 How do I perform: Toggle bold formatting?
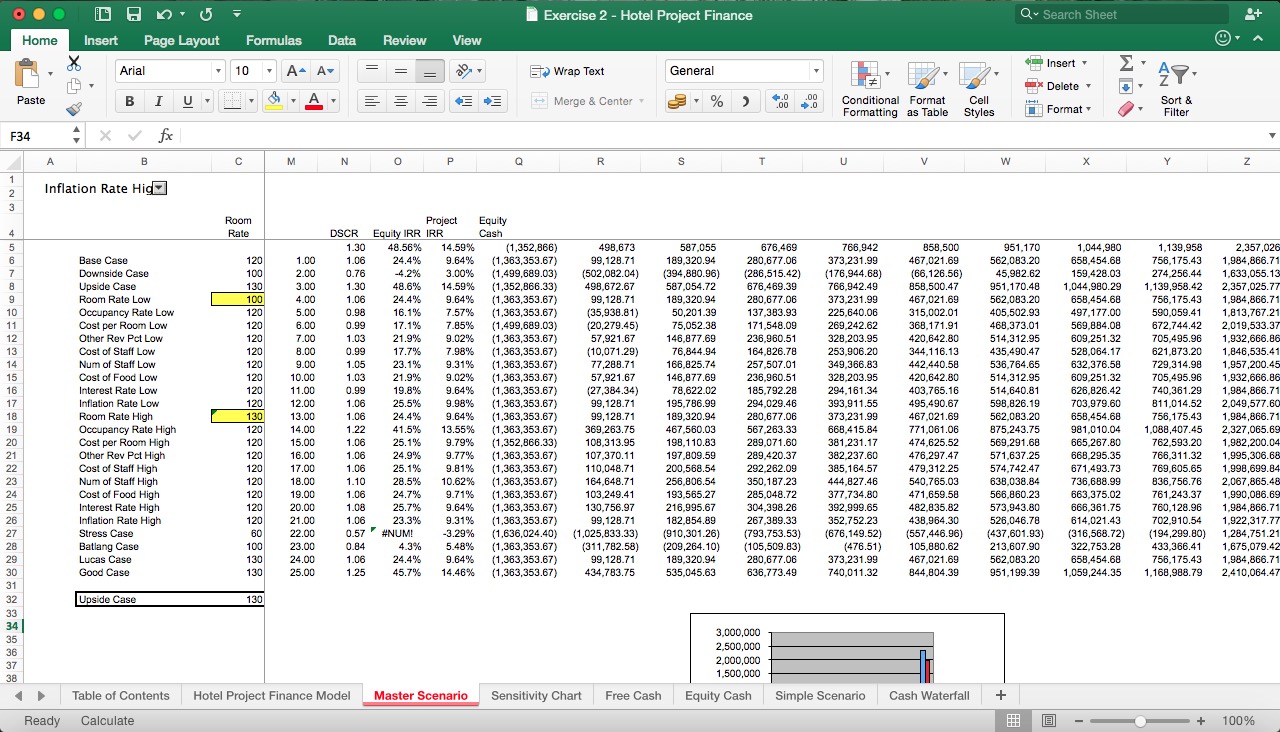point(129,100)
